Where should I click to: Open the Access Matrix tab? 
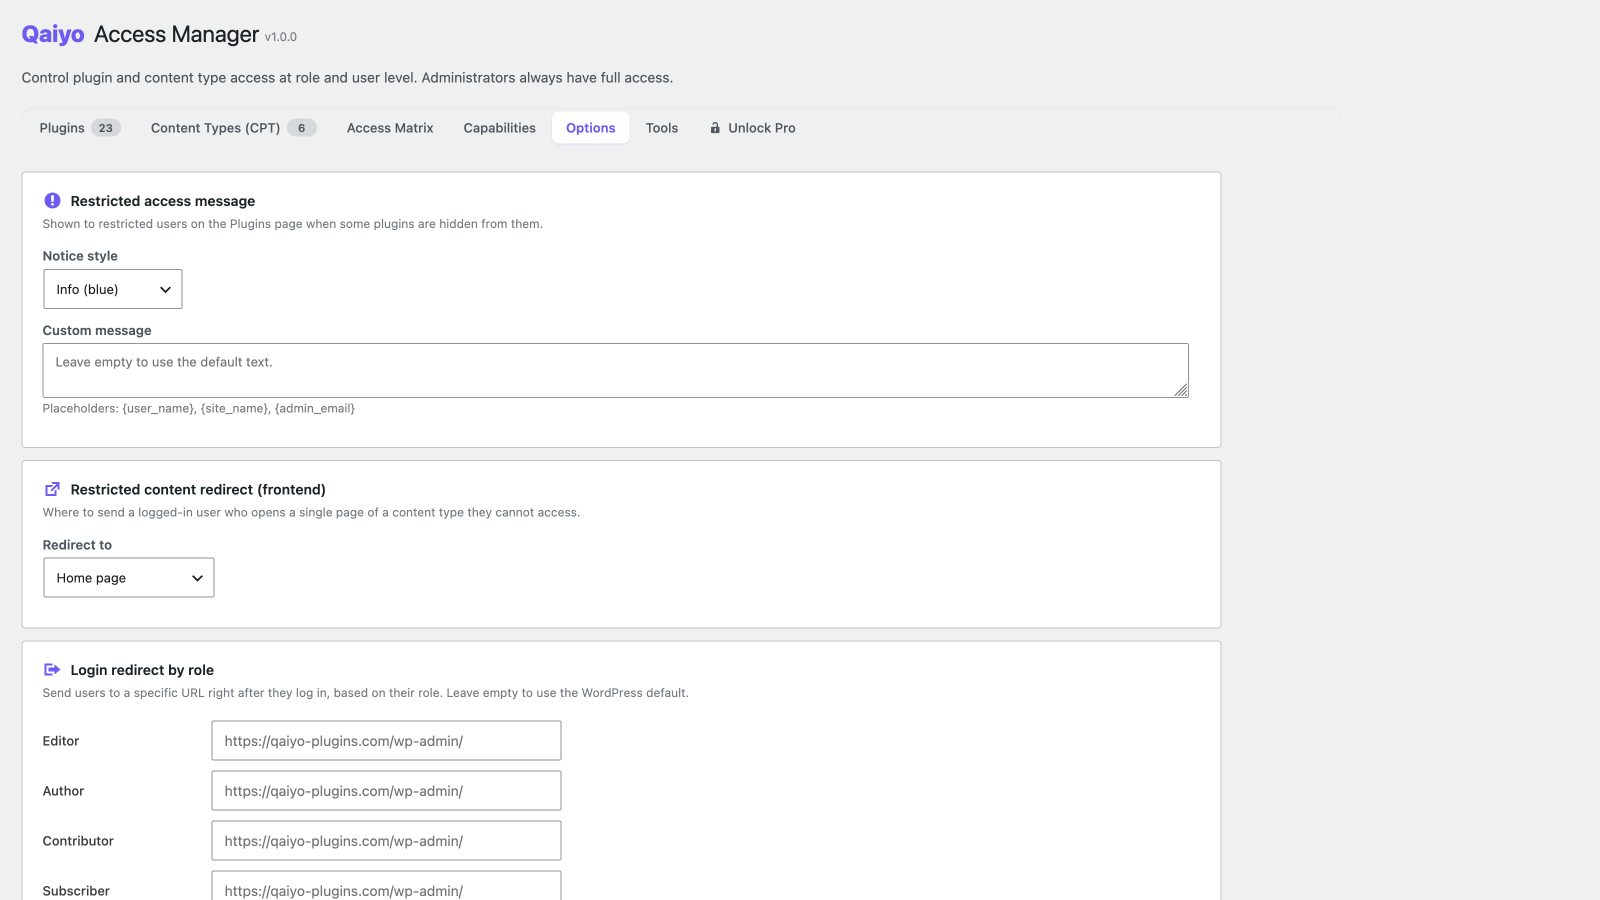[390, 128]
